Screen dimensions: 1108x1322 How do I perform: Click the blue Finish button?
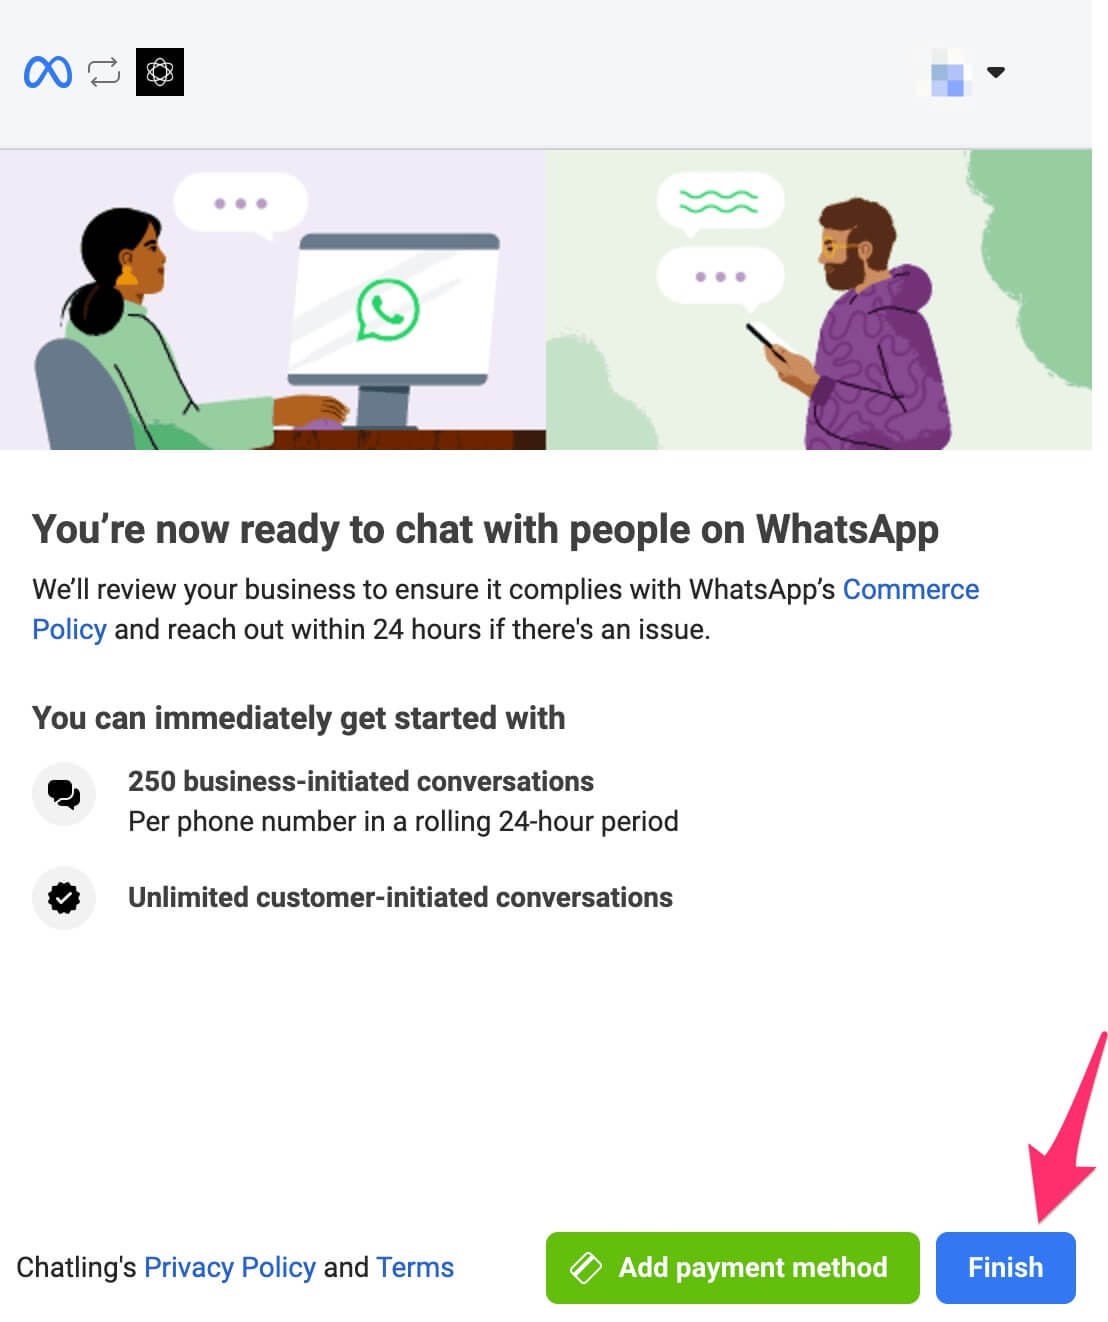point(1006,1268)
